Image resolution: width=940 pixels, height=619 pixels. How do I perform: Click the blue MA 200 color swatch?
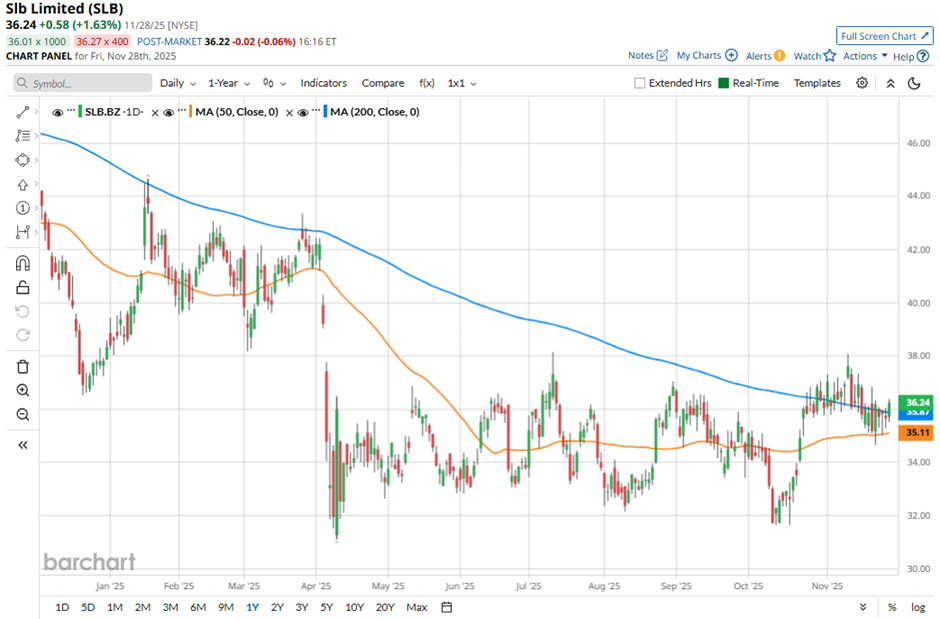click(326, 112)
